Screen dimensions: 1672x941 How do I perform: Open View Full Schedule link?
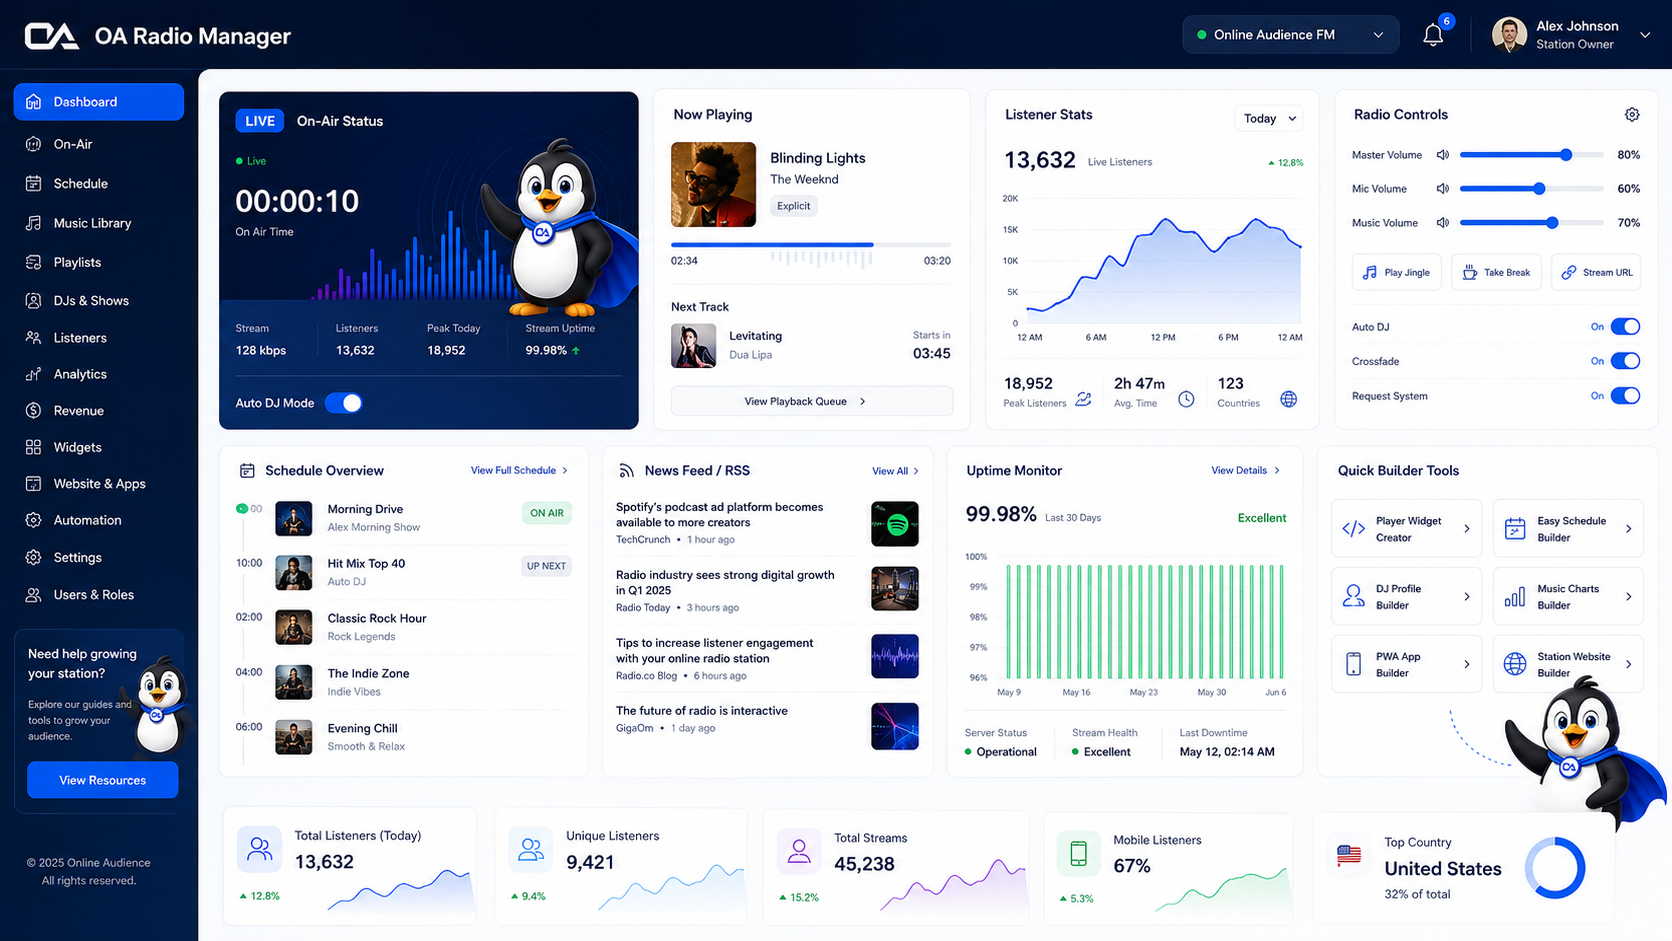click(x=520, y=470)
